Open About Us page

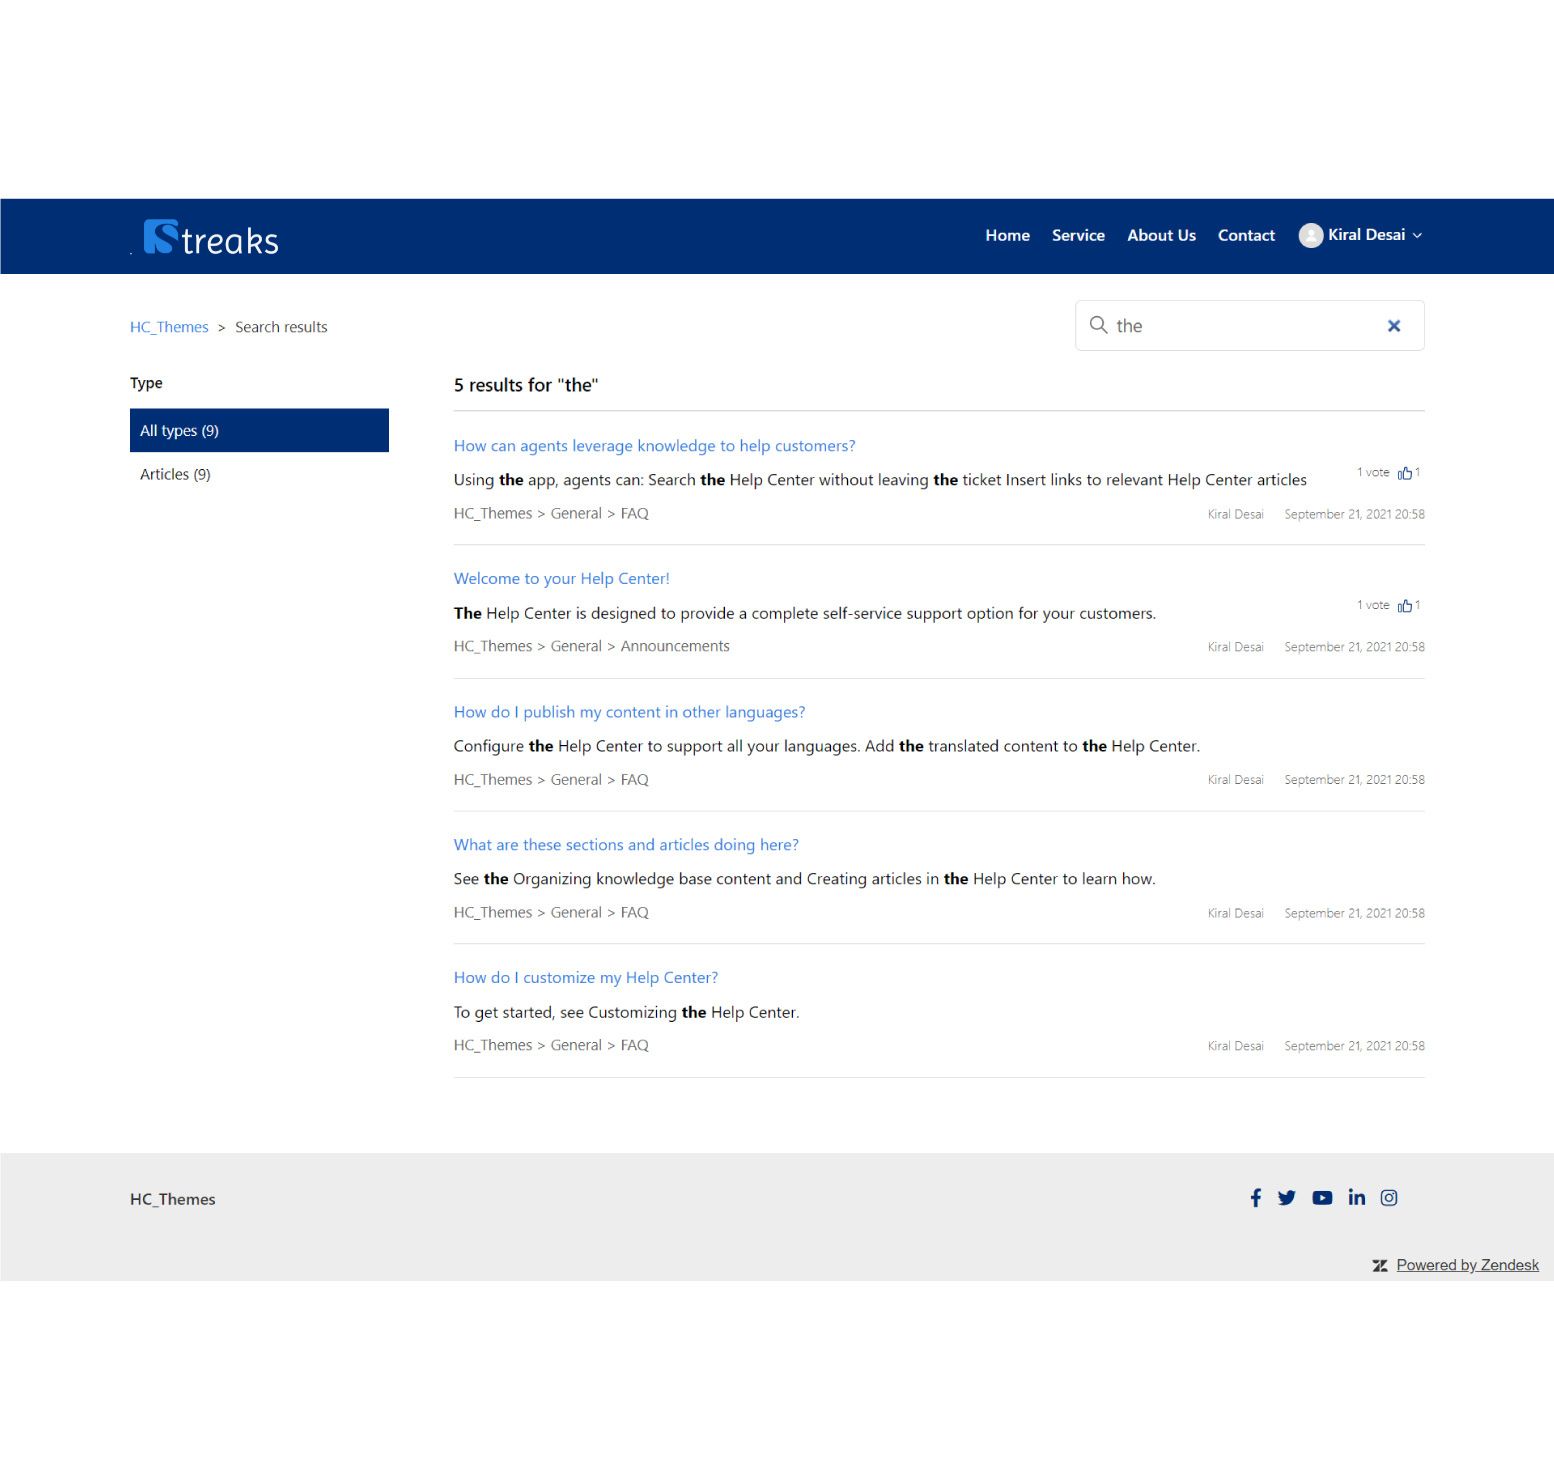1161,235
